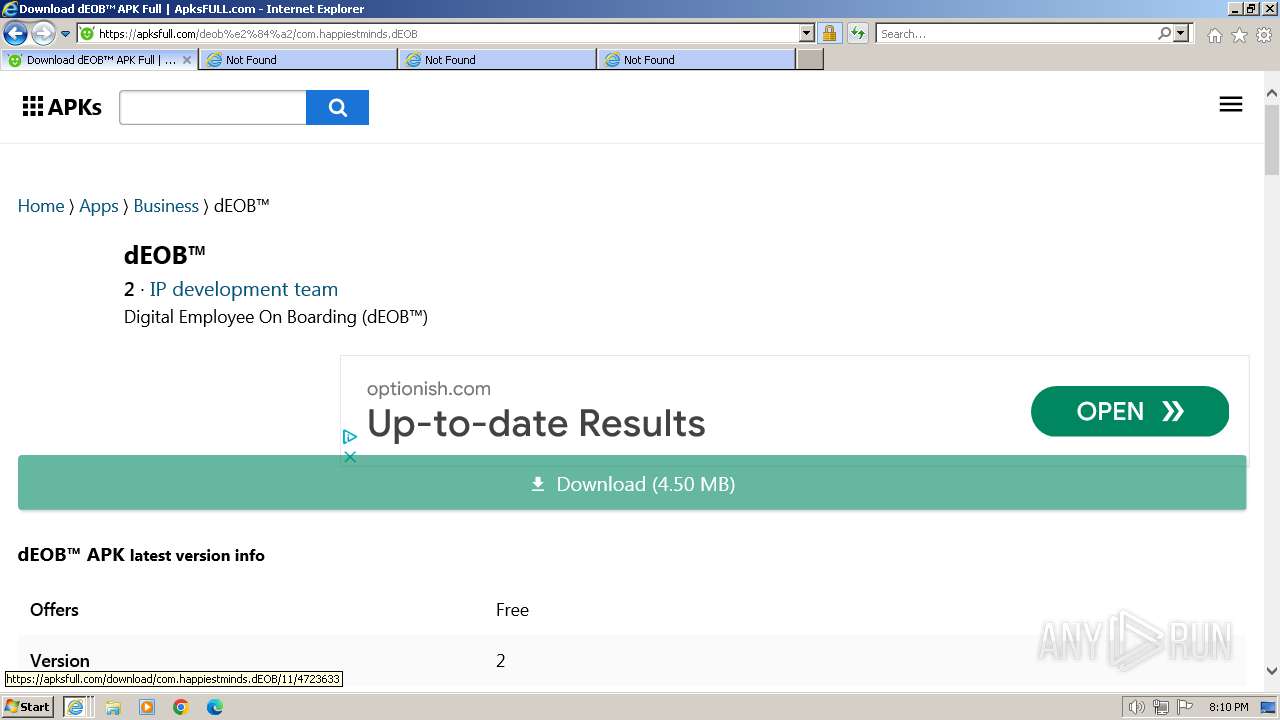
Task: Click the Offers row label
Action: click(54, 610)
